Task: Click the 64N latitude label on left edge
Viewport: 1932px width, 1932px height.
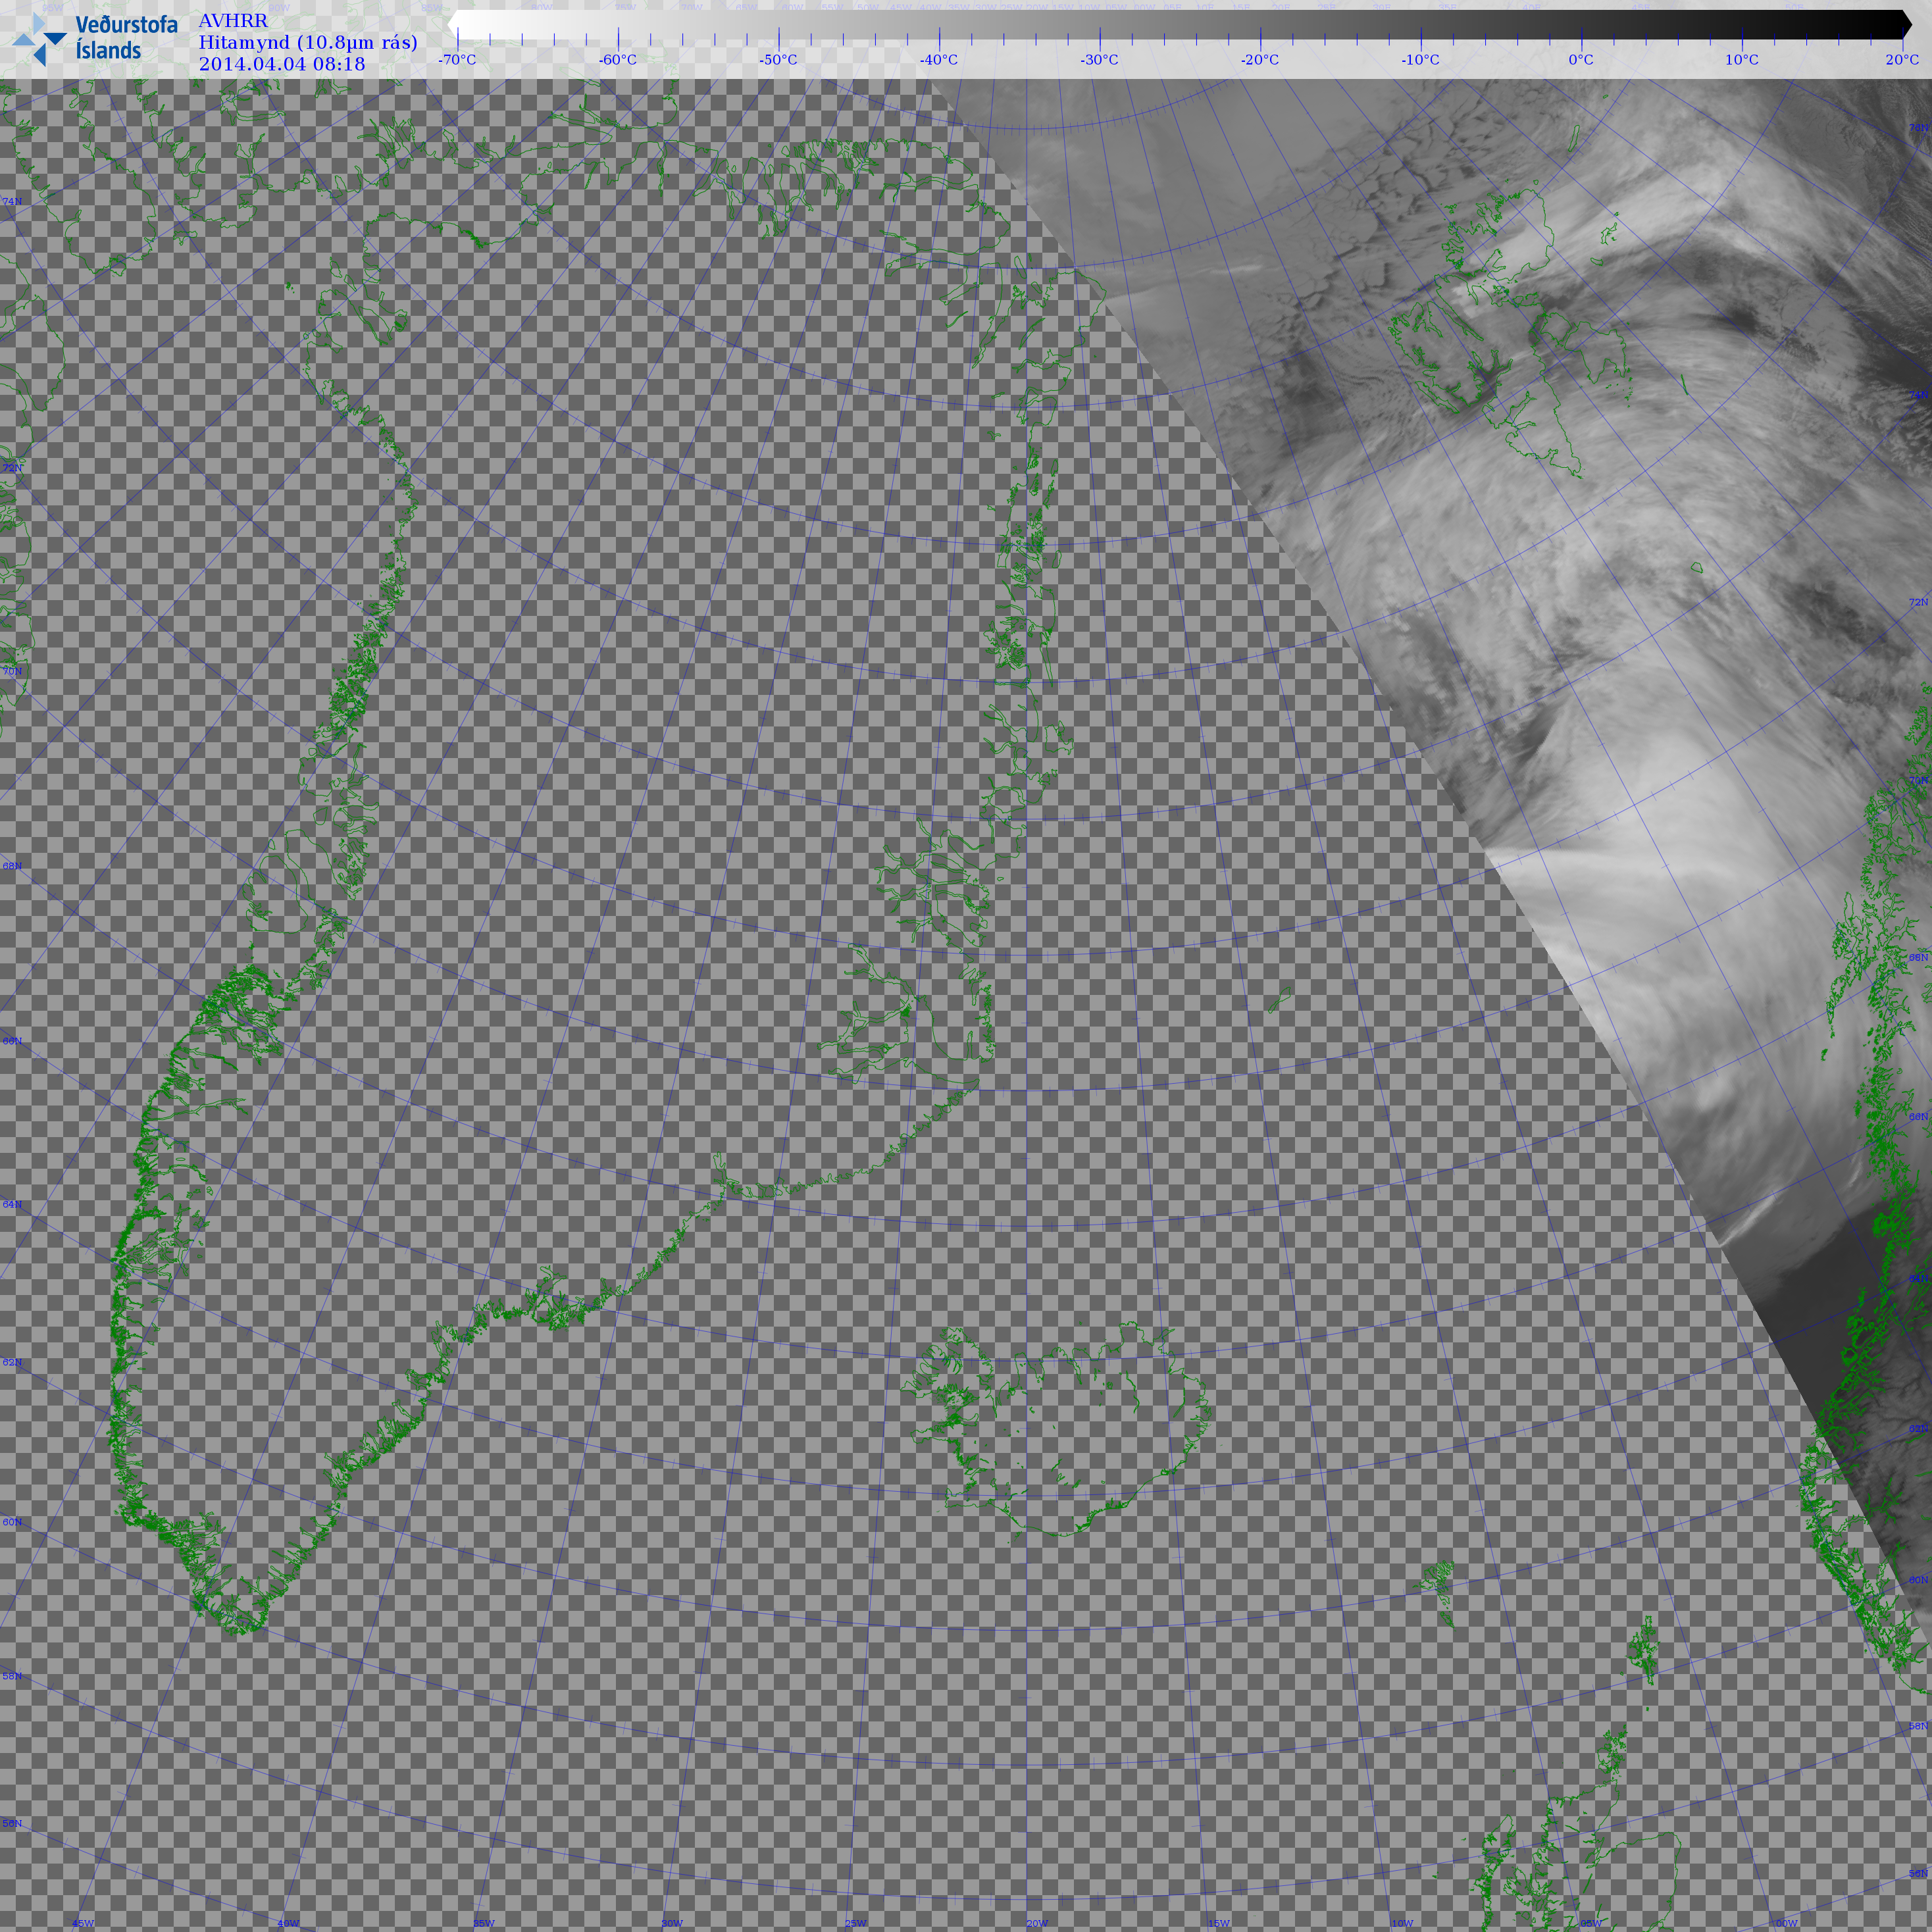Action: click(x=12, y=1204)
